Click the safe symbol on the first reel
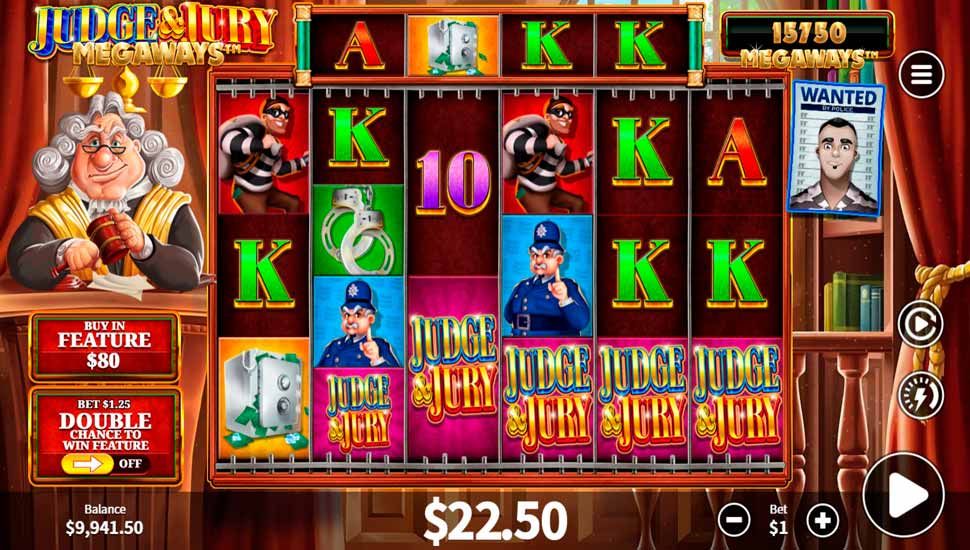 click(x=264, y=399)
